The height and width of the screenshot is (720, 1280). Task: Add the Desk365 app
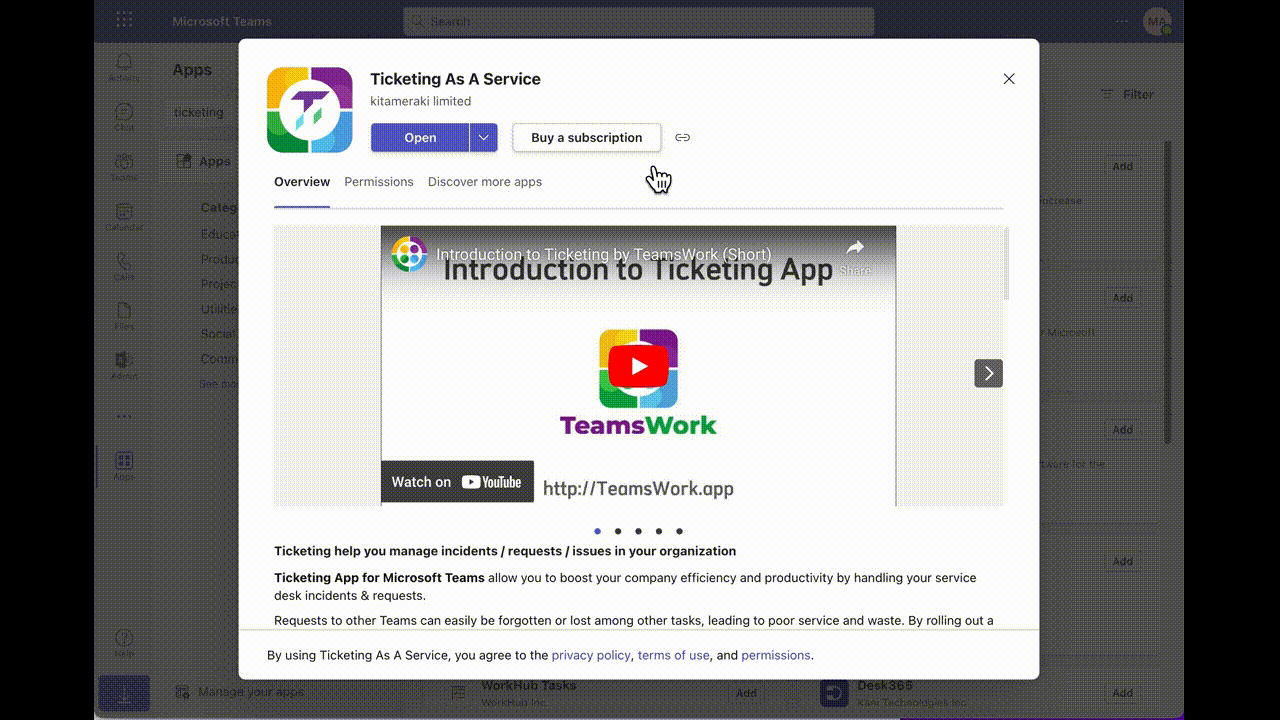[x=1123, y=693]
